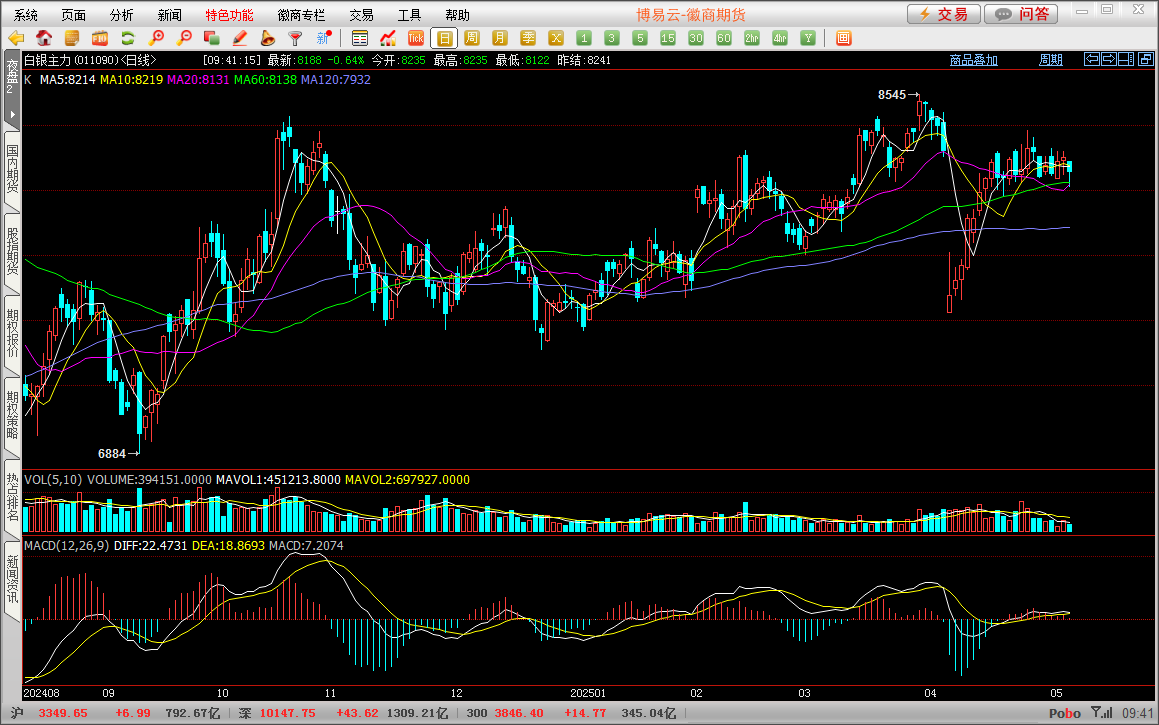The width and height of the screenshot is (1159, 725).
Task: Select the green Y yearly period
Action: (809, 38)
